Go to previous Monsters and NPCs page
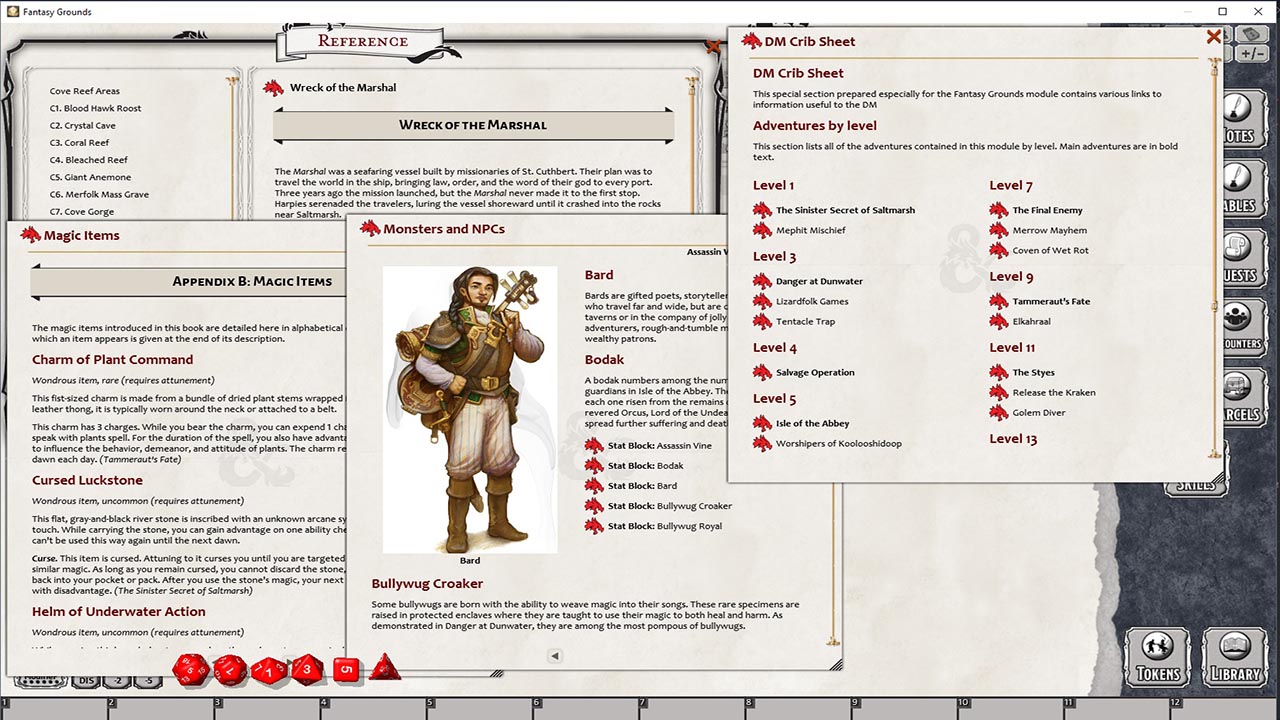This screenshot has width=1280, height=720. coord(554,656)
